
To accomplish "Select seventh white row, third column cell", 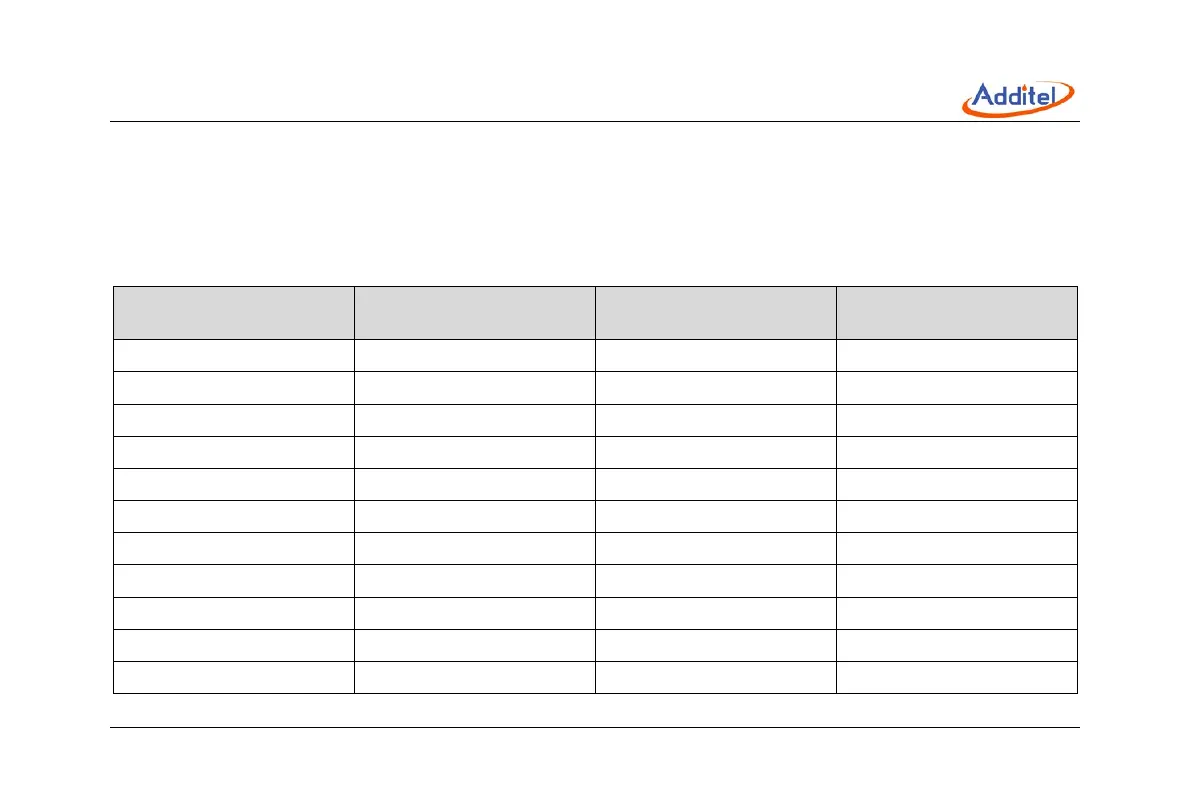I will point(715,548).
